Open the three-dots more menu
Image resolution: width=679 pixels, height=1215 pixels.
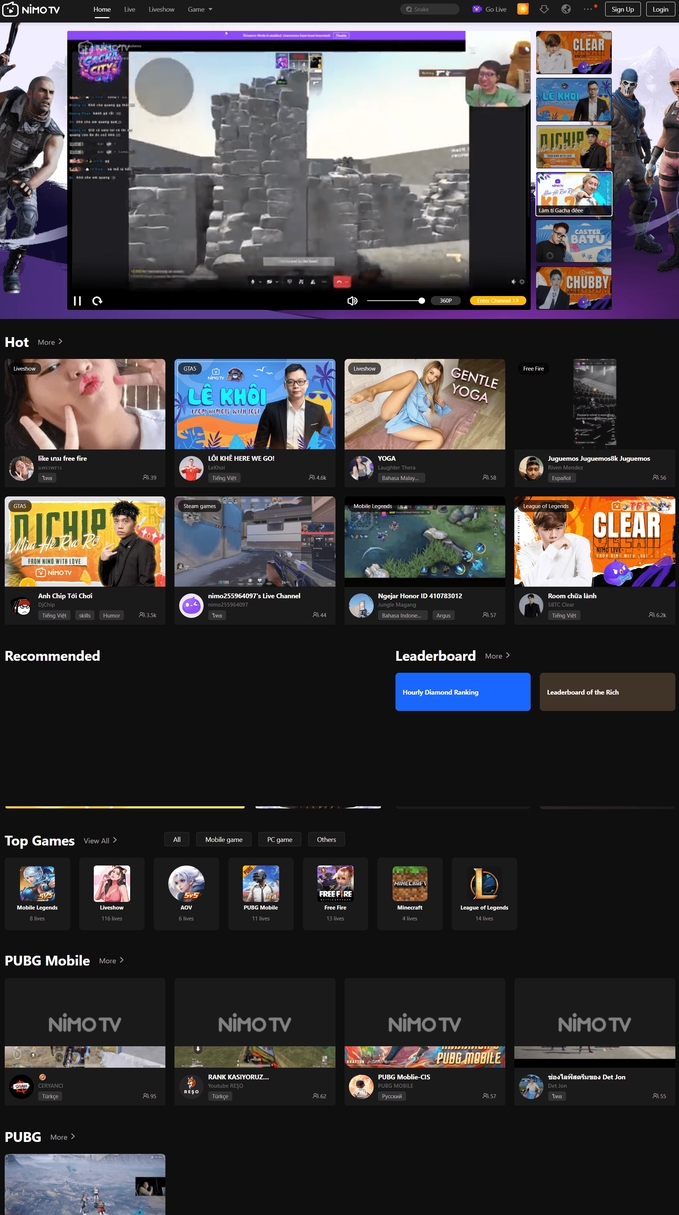[x=589, y=9]
